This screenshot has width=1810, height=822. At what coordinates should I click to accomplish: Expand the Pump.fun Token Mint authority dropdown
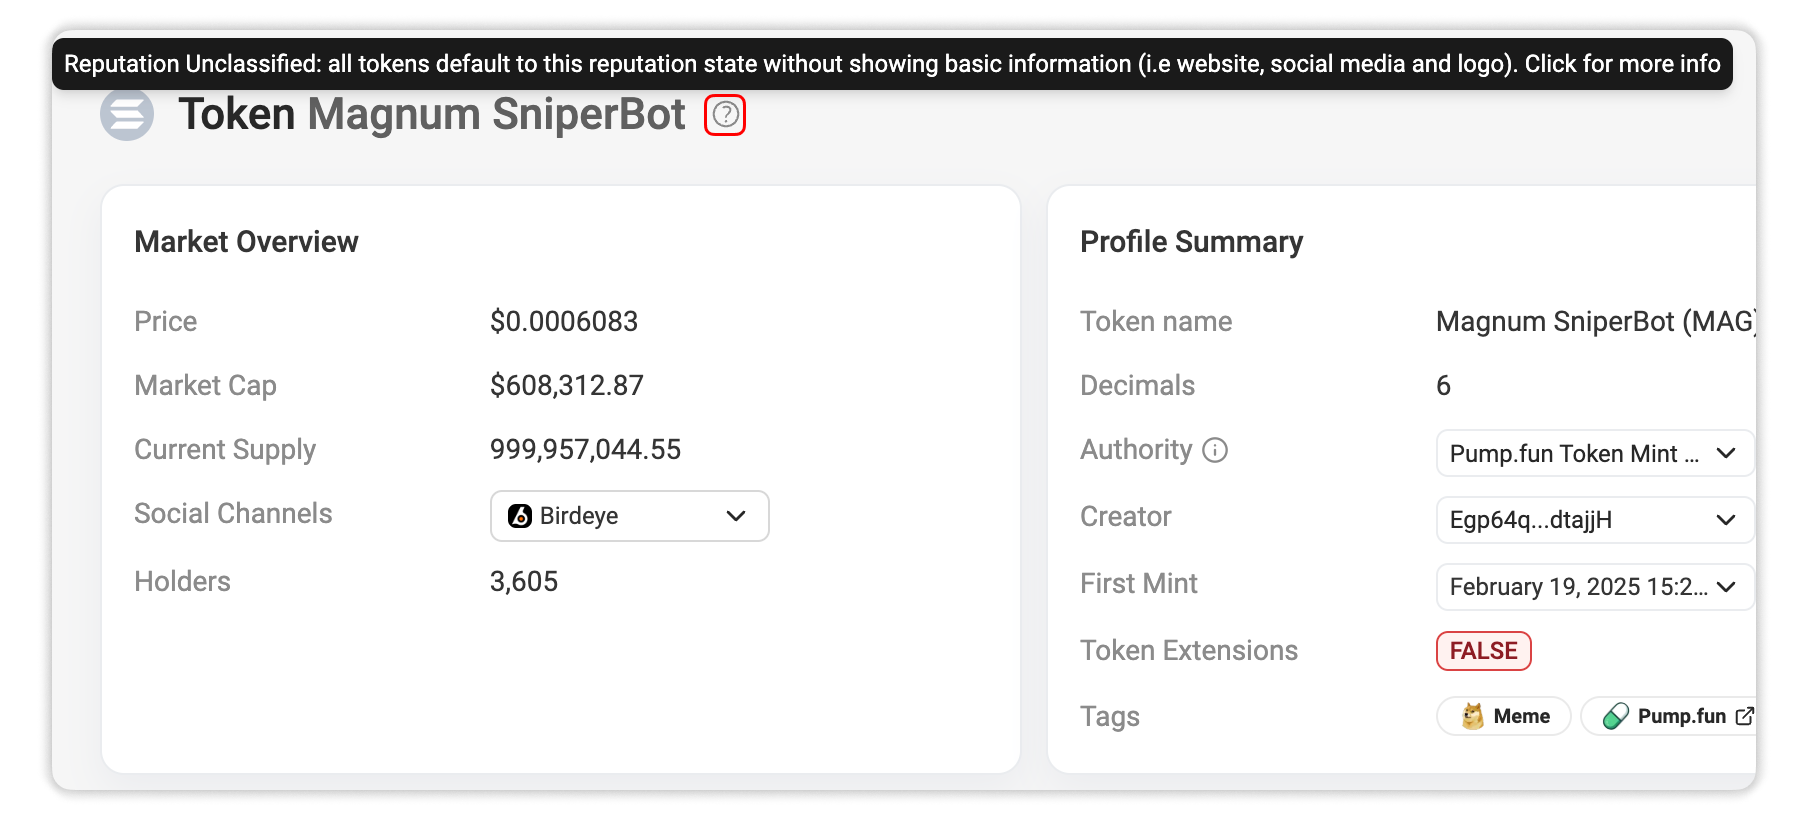pos(1595,453)
